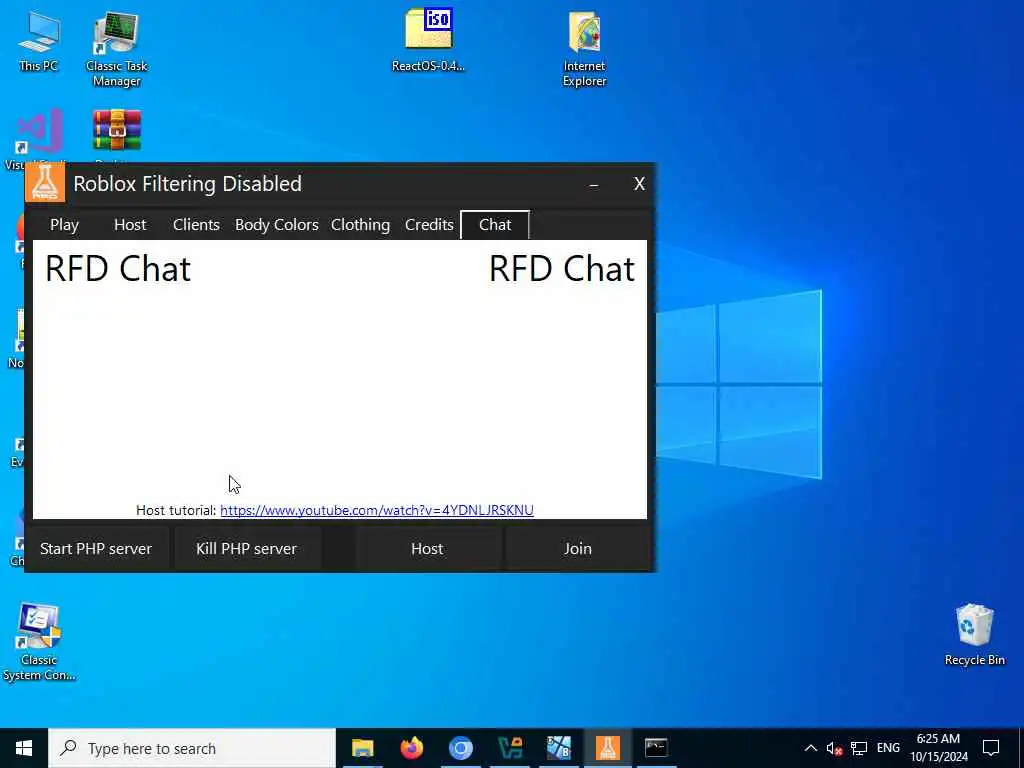This screenshot has width=1024, height=768.
Task: Click the muted volume tray icon
Action: (x=834, y=748)
